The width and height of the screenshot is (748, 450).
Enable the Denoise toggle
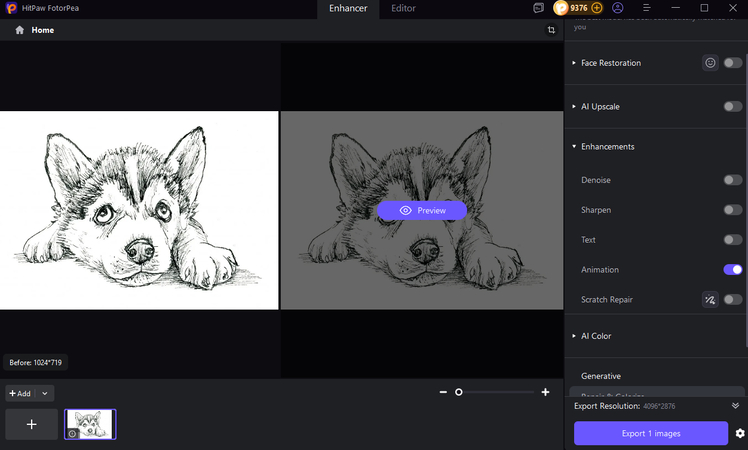733,180
